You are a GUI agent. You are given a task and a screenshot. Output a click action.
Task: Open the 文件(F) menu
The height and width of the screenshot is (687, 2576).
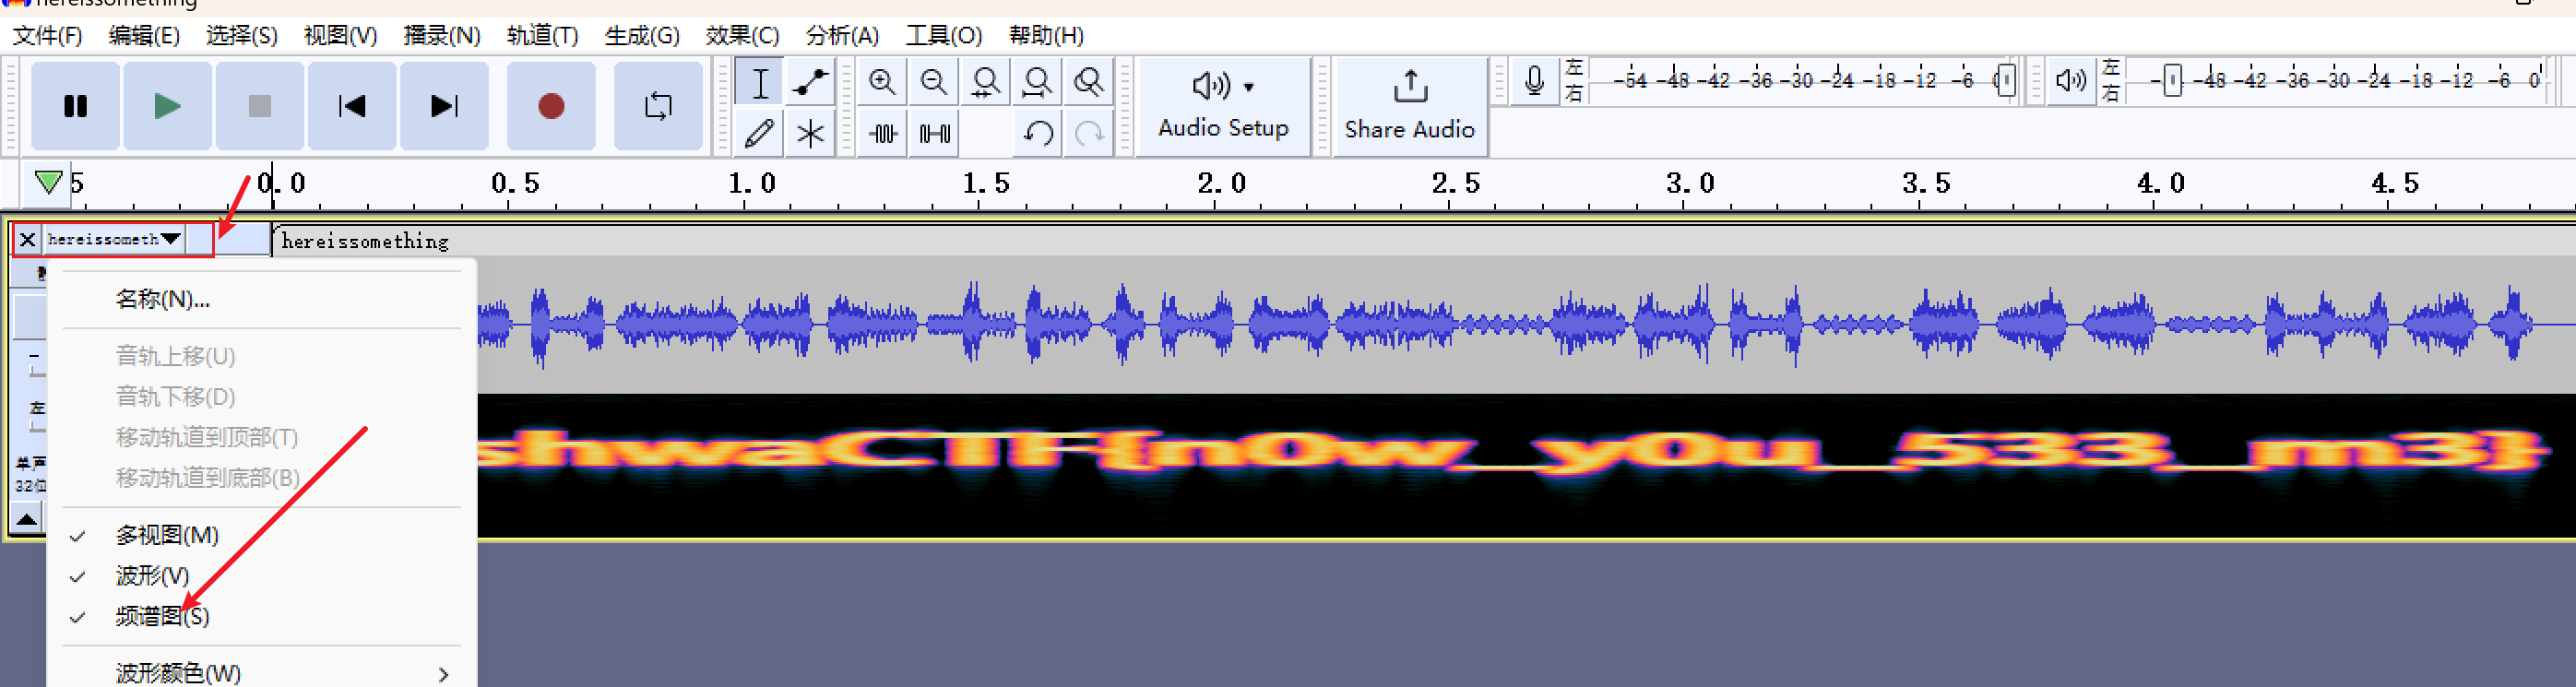point(47,36)
